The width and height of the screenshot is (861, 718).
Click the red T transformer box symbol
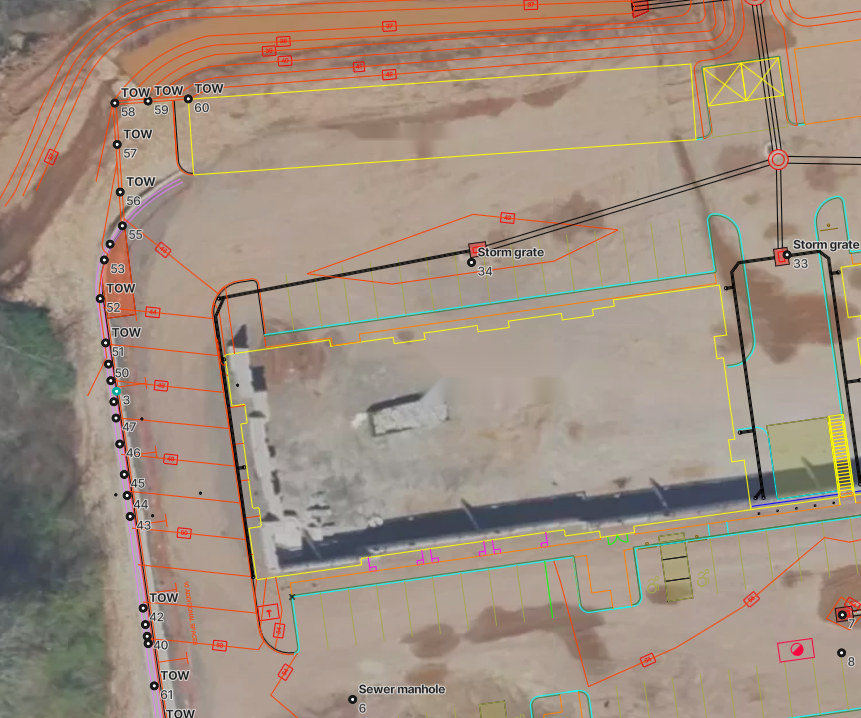click(x=269, y=613)
